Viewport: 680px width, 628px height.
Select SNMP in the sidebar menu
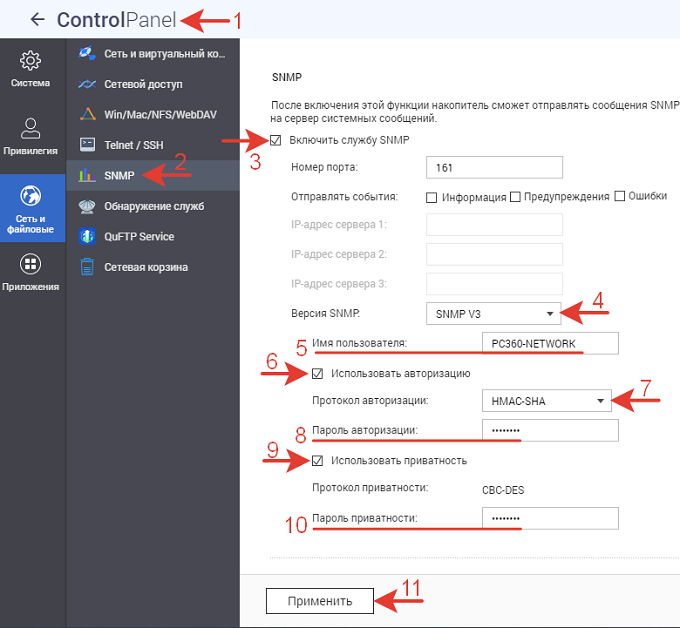coord(118,176)
